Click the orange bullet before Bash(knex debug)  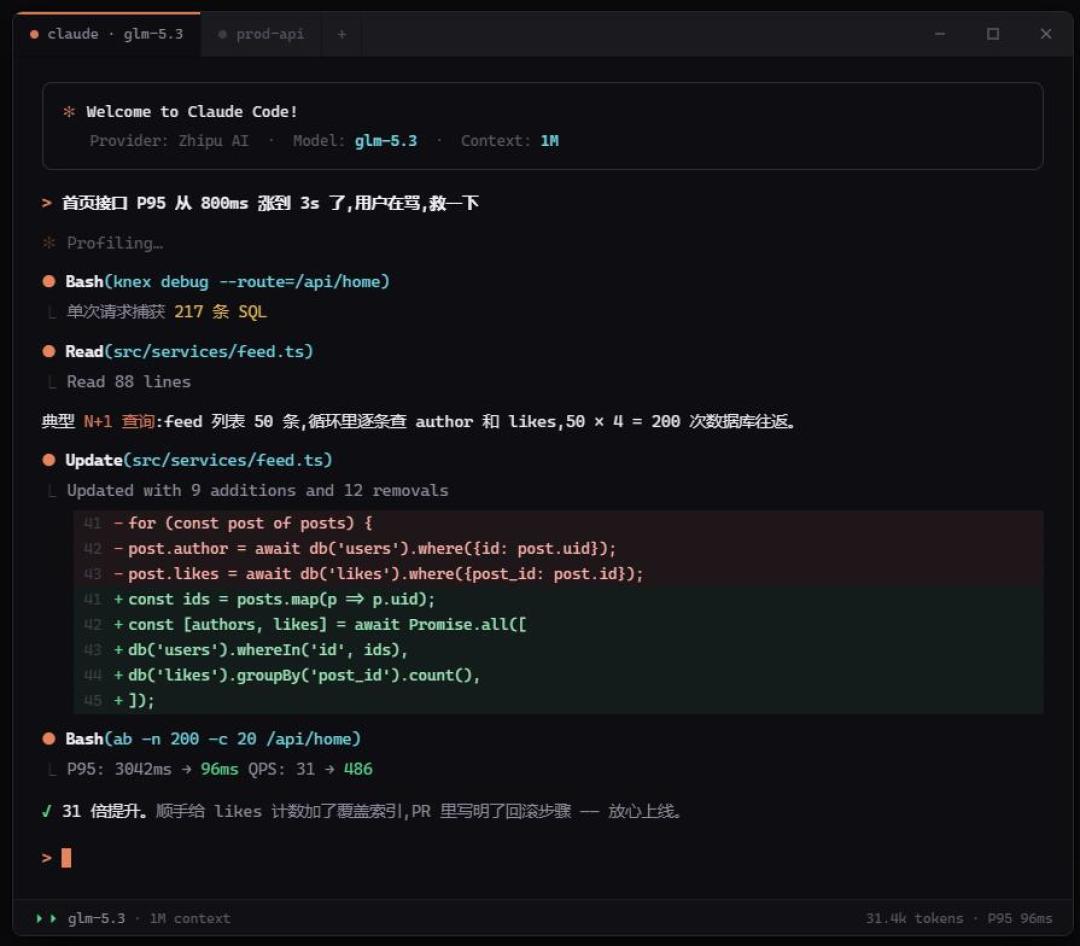49,282
